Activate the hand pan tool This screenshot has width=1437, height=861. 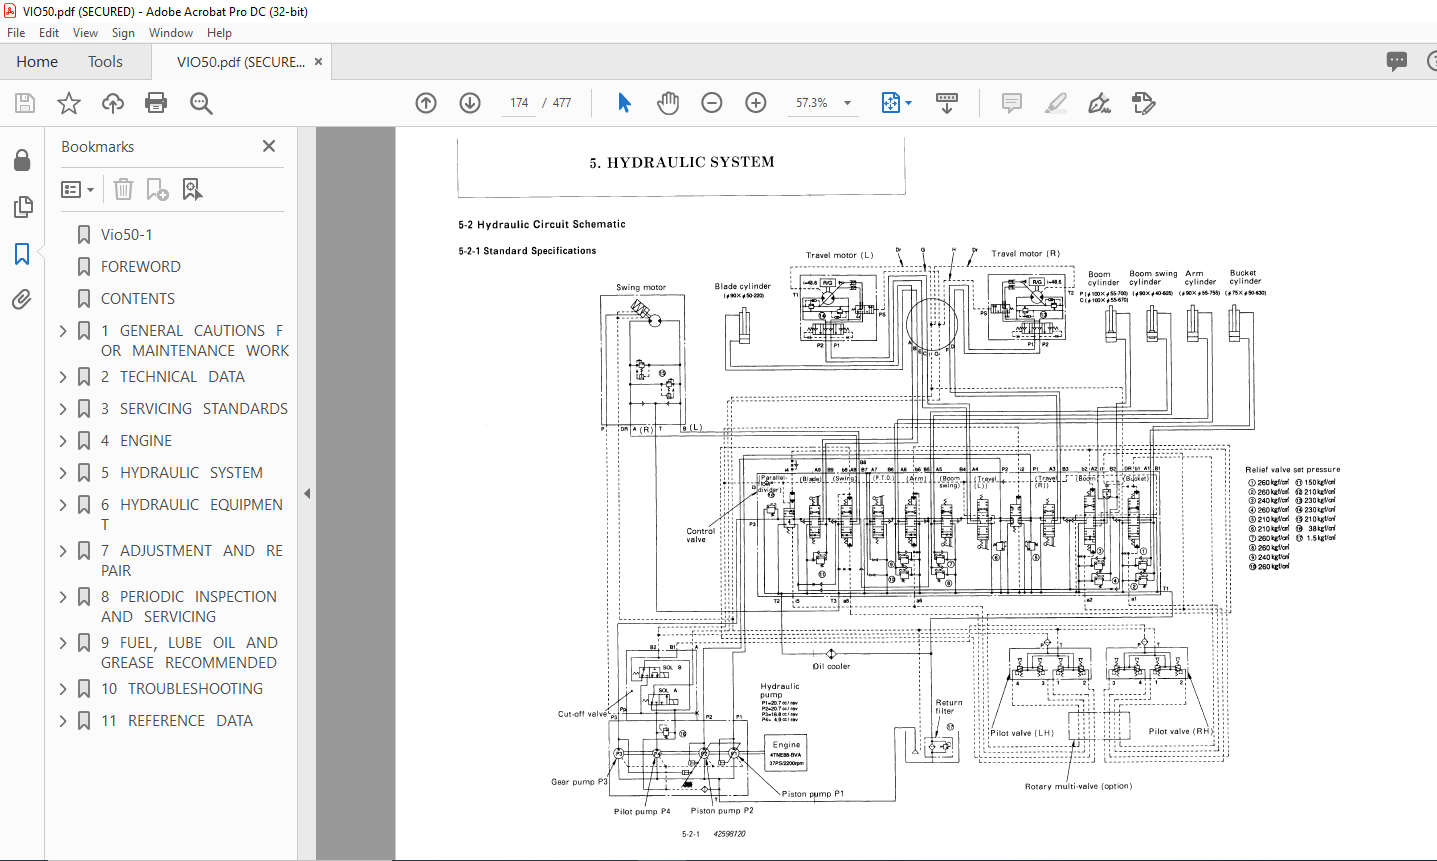coord(668,103)
